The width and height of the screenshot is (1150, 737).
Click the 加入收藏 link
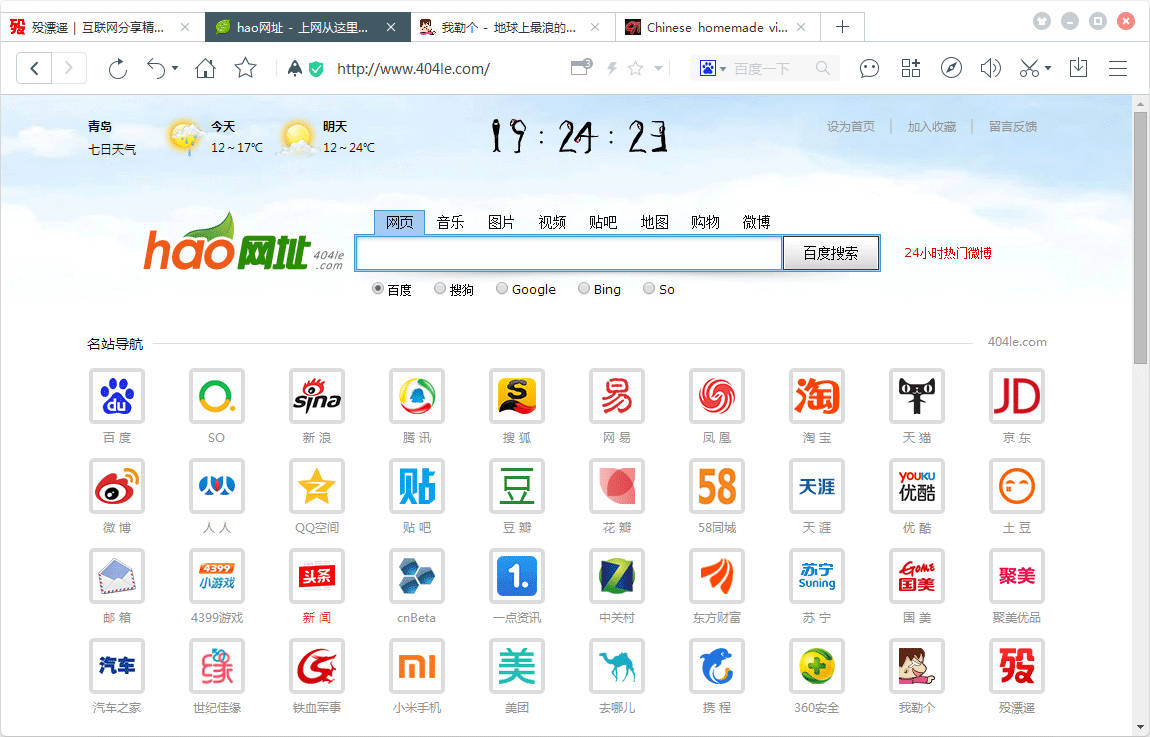(931, 127)
